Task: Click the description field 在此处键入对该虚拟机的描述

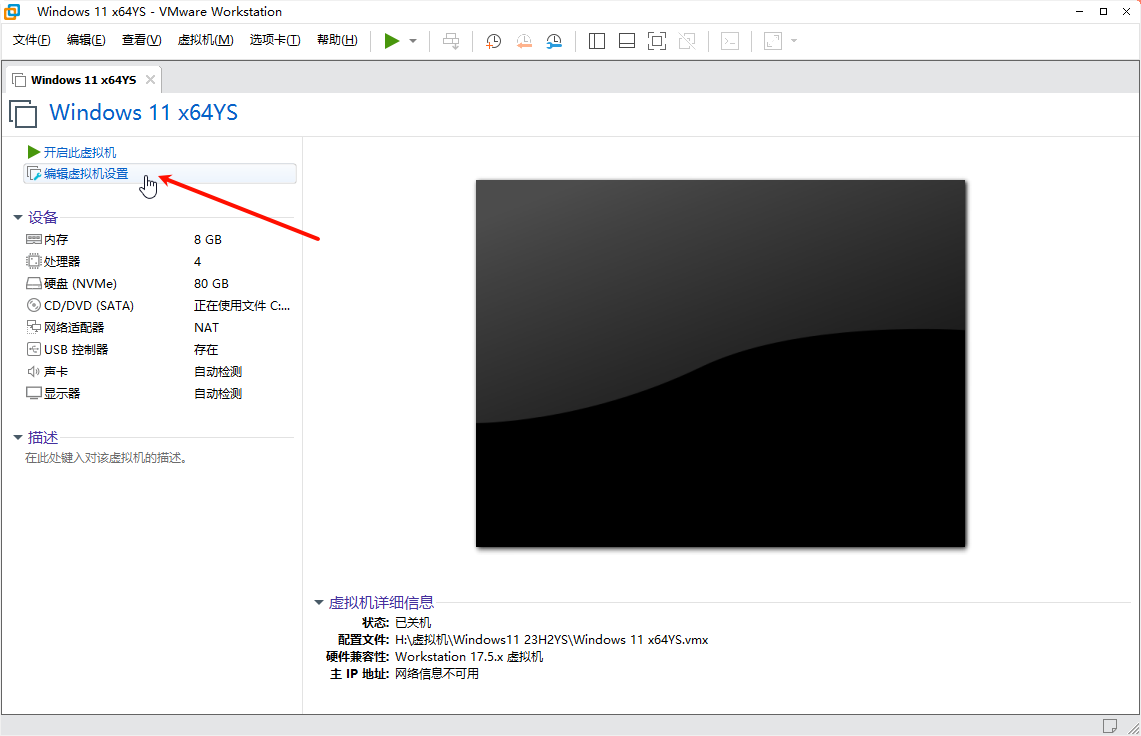Action: coord(106,458)
